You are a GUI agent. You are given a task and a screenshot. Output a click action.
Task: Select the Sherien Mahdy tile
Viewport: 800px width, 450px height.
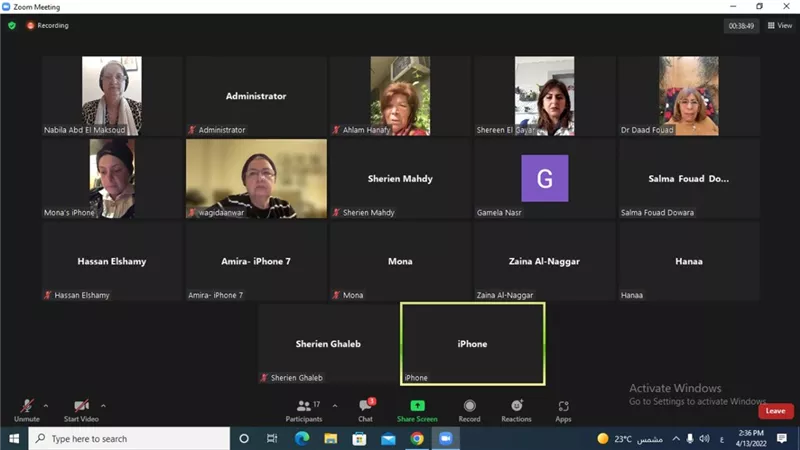pyautogui.click(x=400, y=179)
